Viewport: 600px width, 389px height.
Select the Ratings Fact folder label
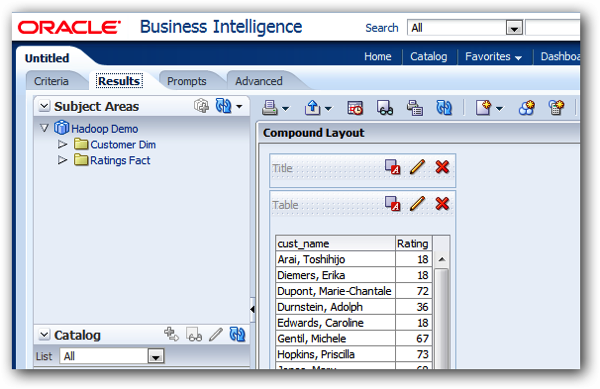click(x=120, y=160)
